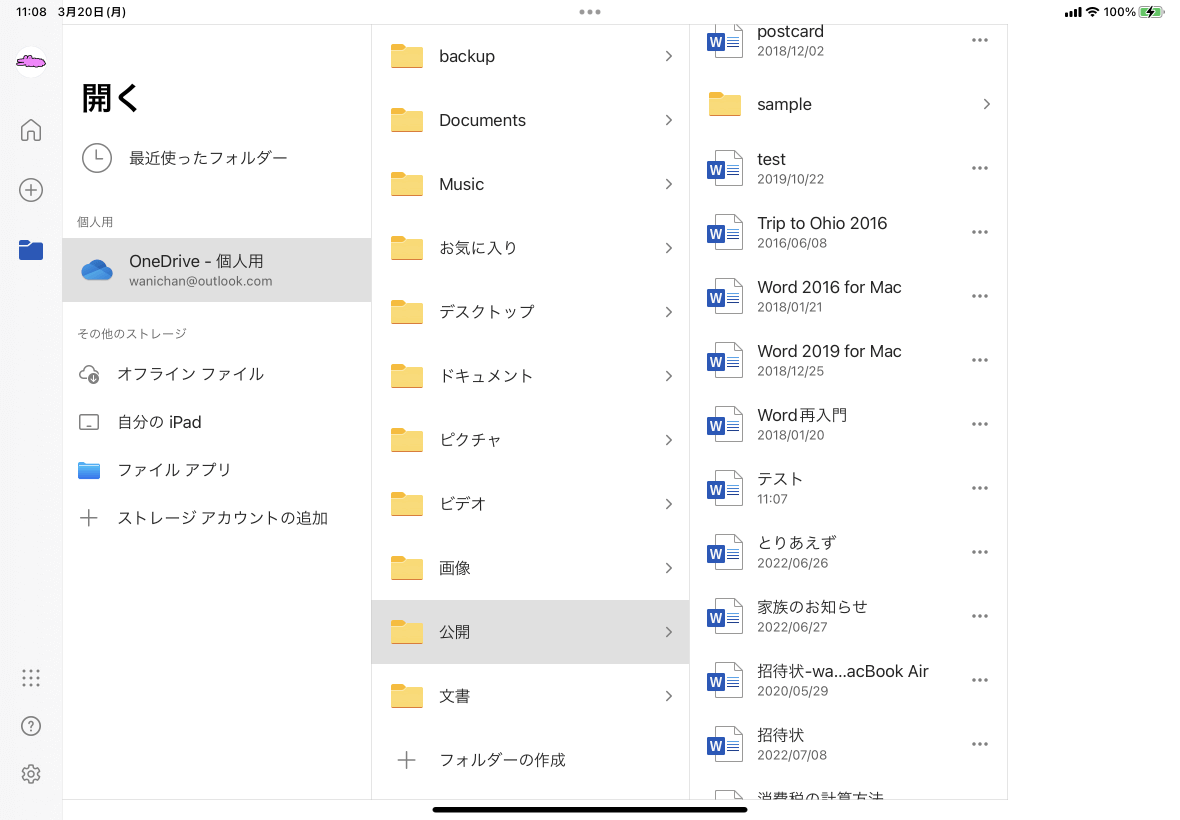Open the Settings gear icon

[31, 774]
